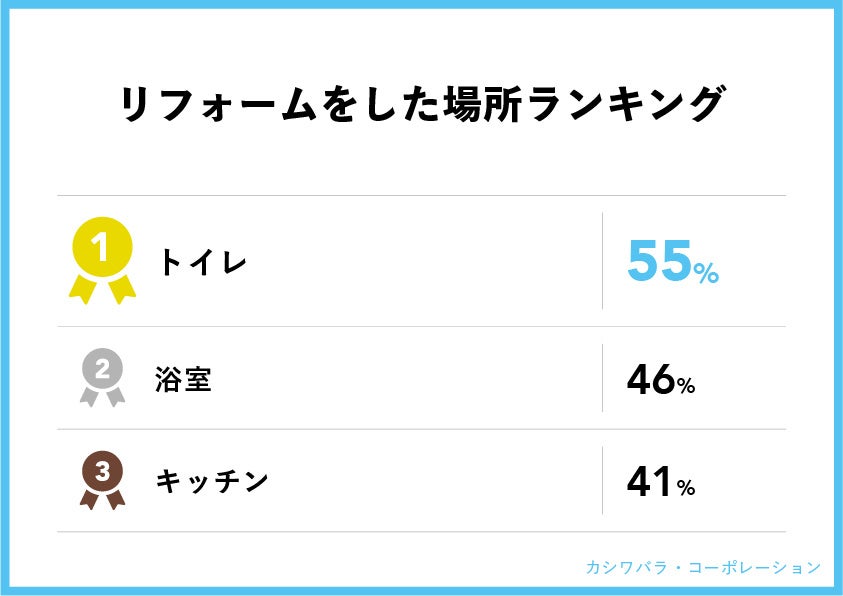Click line separating 浴室 and キッチン rows
843x596 pixels.
421,429
